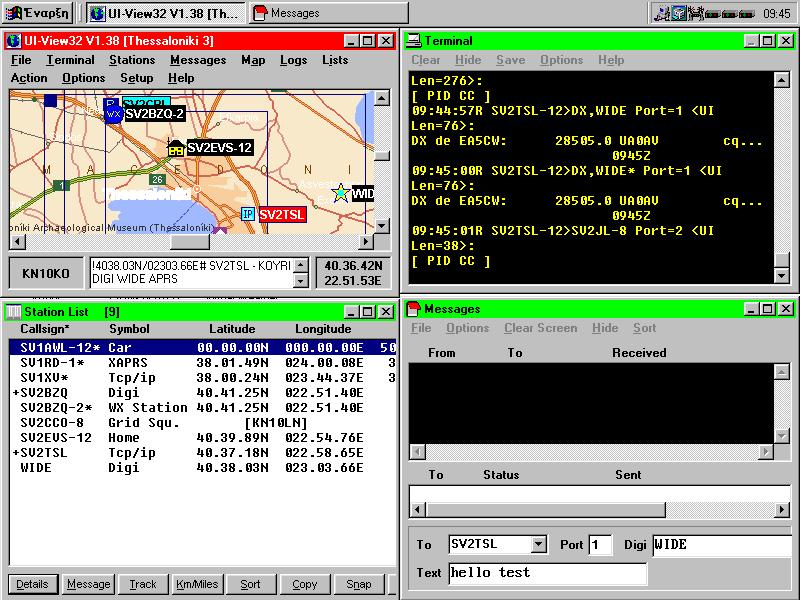Image resolution: width=800 pixels, height=600 pixels.
Task: Click the SV2EVS-12 house icon on map
Action: click(176, 147)
